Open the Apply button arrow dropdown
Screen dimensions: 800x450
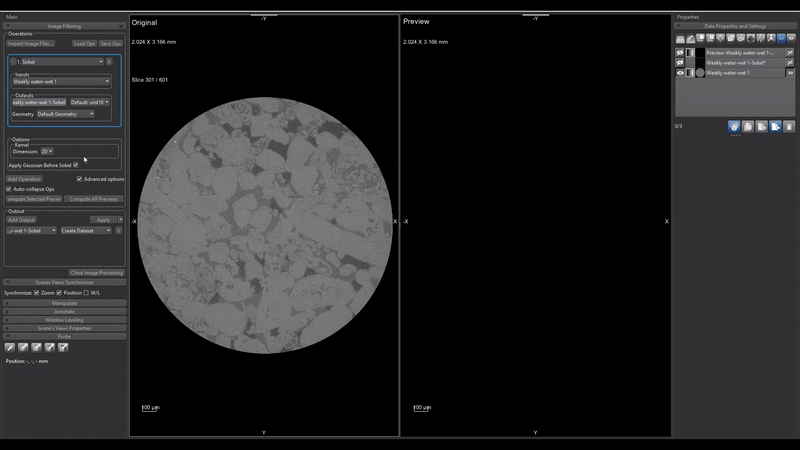(120, 220)
